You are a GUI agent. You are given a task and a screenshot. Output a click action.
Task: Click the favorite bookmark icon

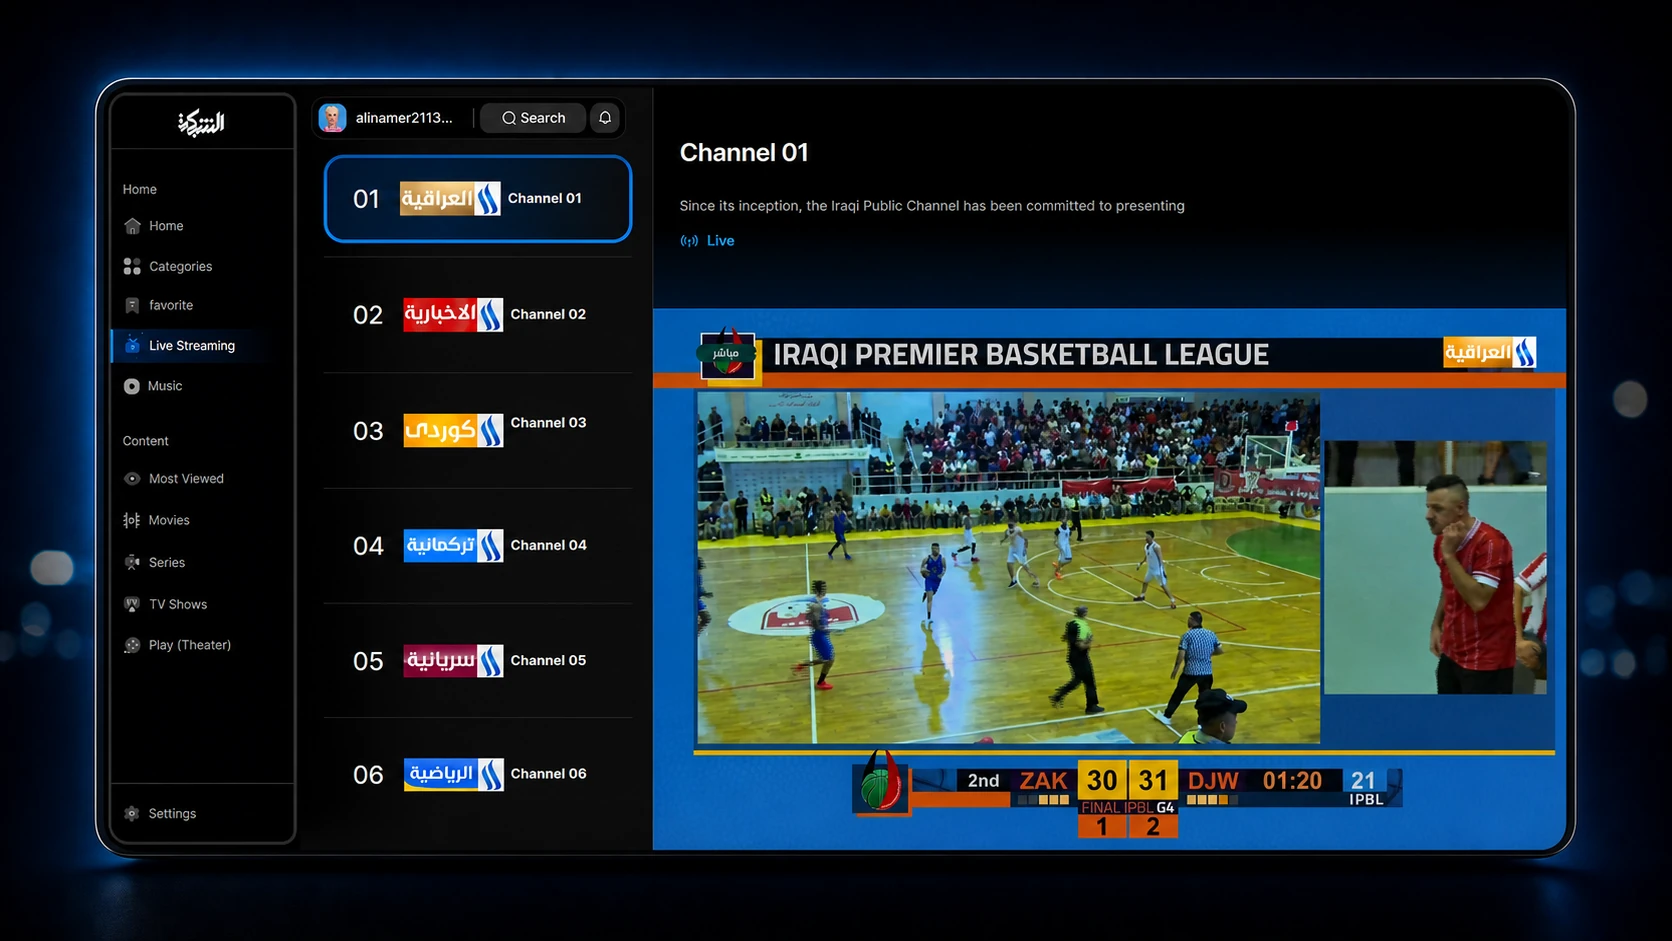[x=132, y=305]
